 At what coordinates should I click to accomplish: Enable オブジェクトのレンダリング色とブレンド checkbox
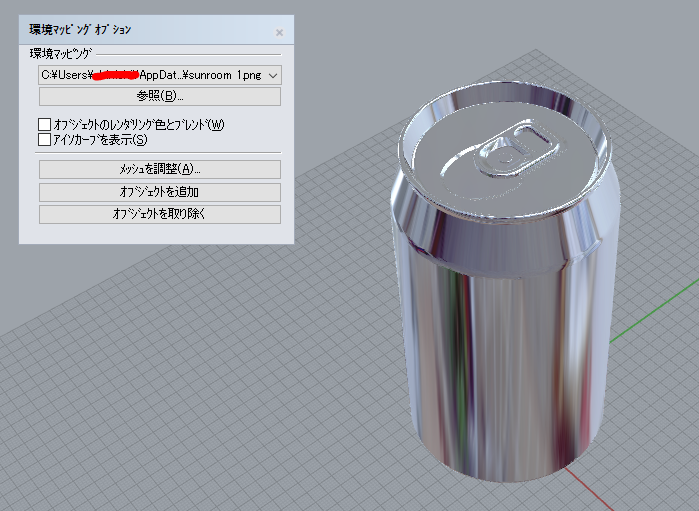coord(45,124)
